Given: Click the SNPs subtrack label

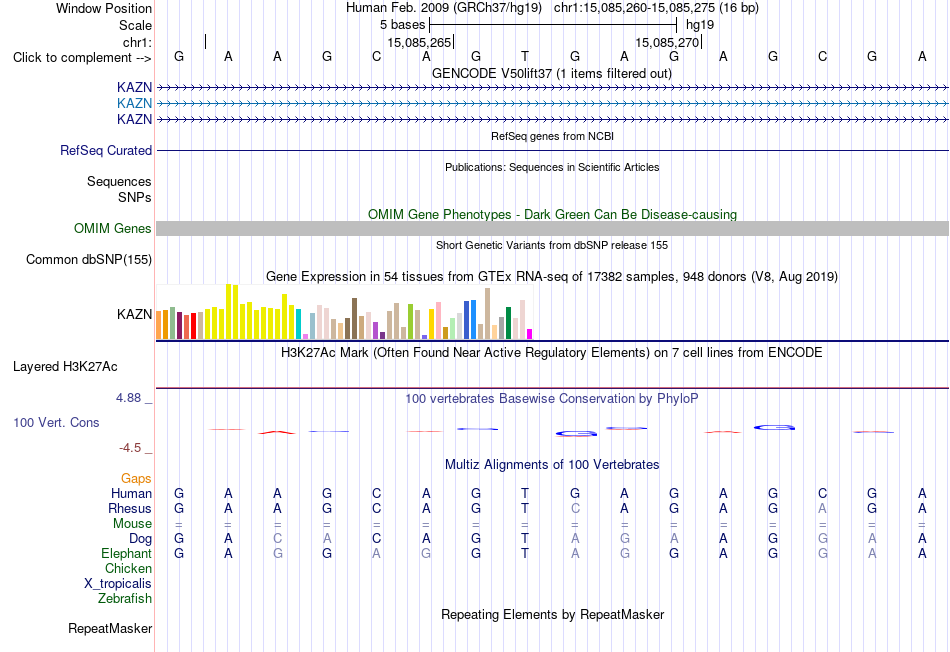Looking at the screenshot, I should pyautogui.click(x=135, y=197).
